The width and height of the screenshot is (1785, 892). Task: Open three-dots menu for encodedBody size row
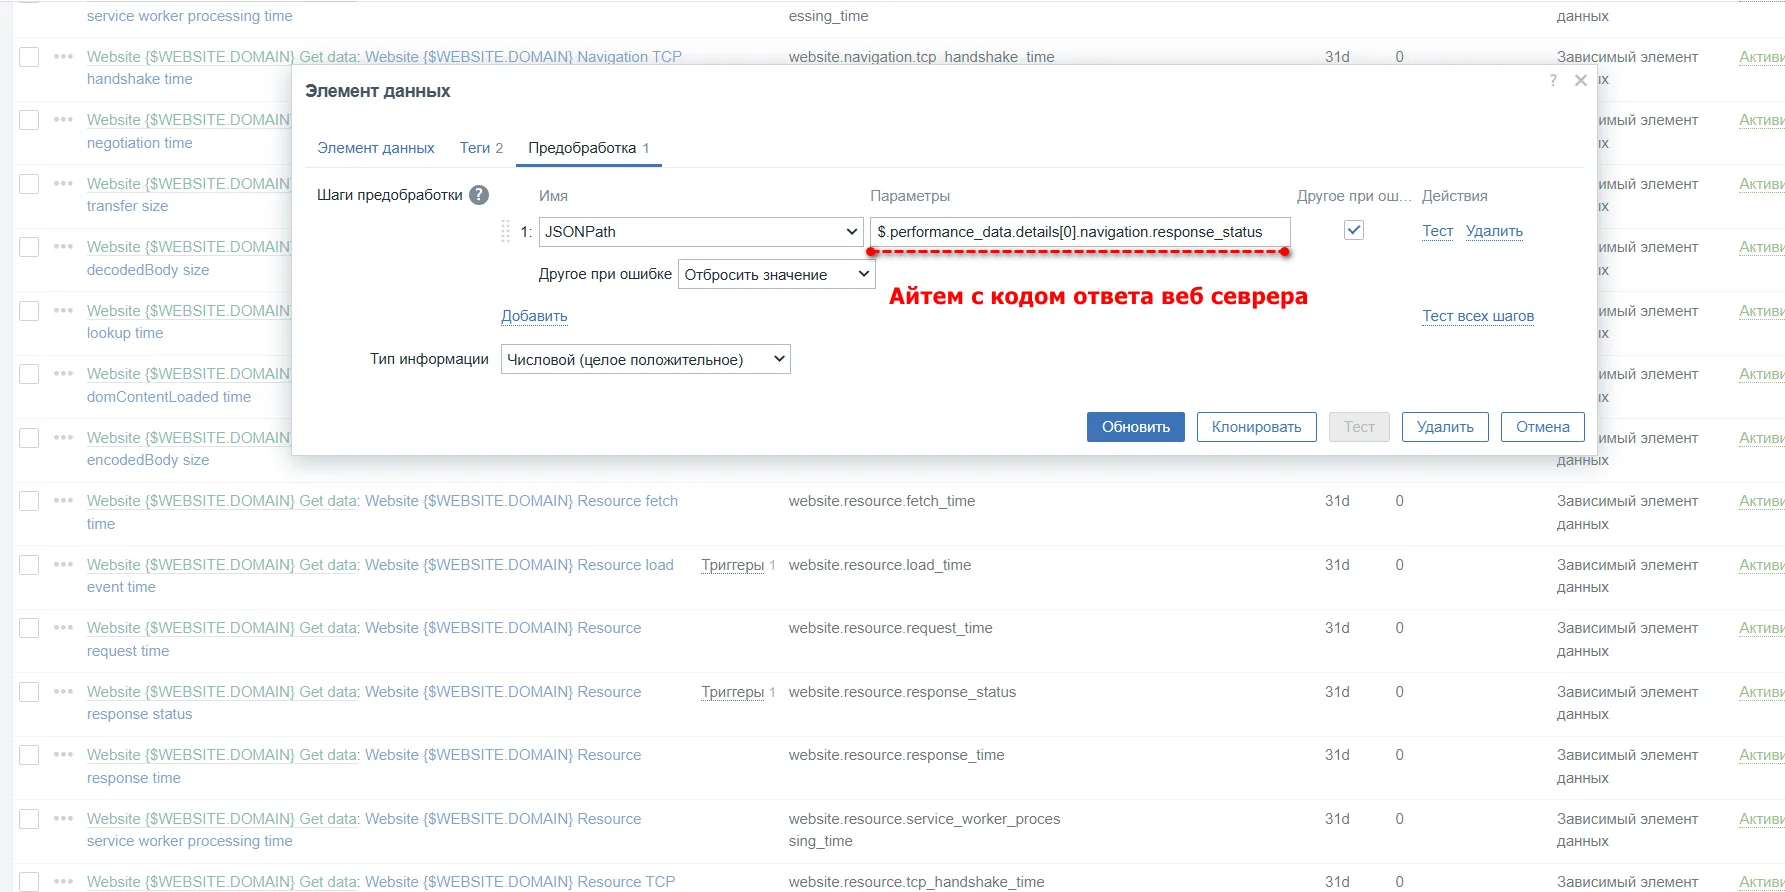point(64,437)
